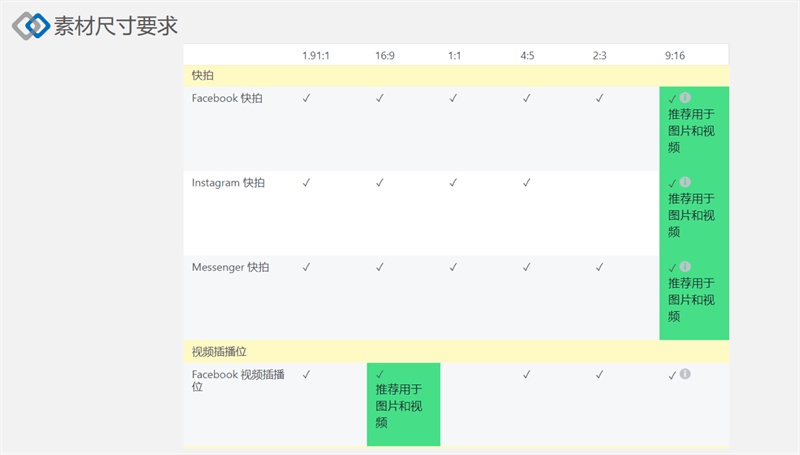Click the 2:3 column header

coord(599,56)
